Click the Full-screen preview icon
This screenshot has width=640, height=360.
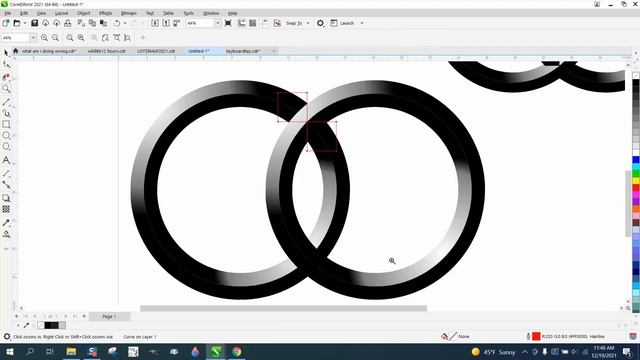click(x=228, y=23)
